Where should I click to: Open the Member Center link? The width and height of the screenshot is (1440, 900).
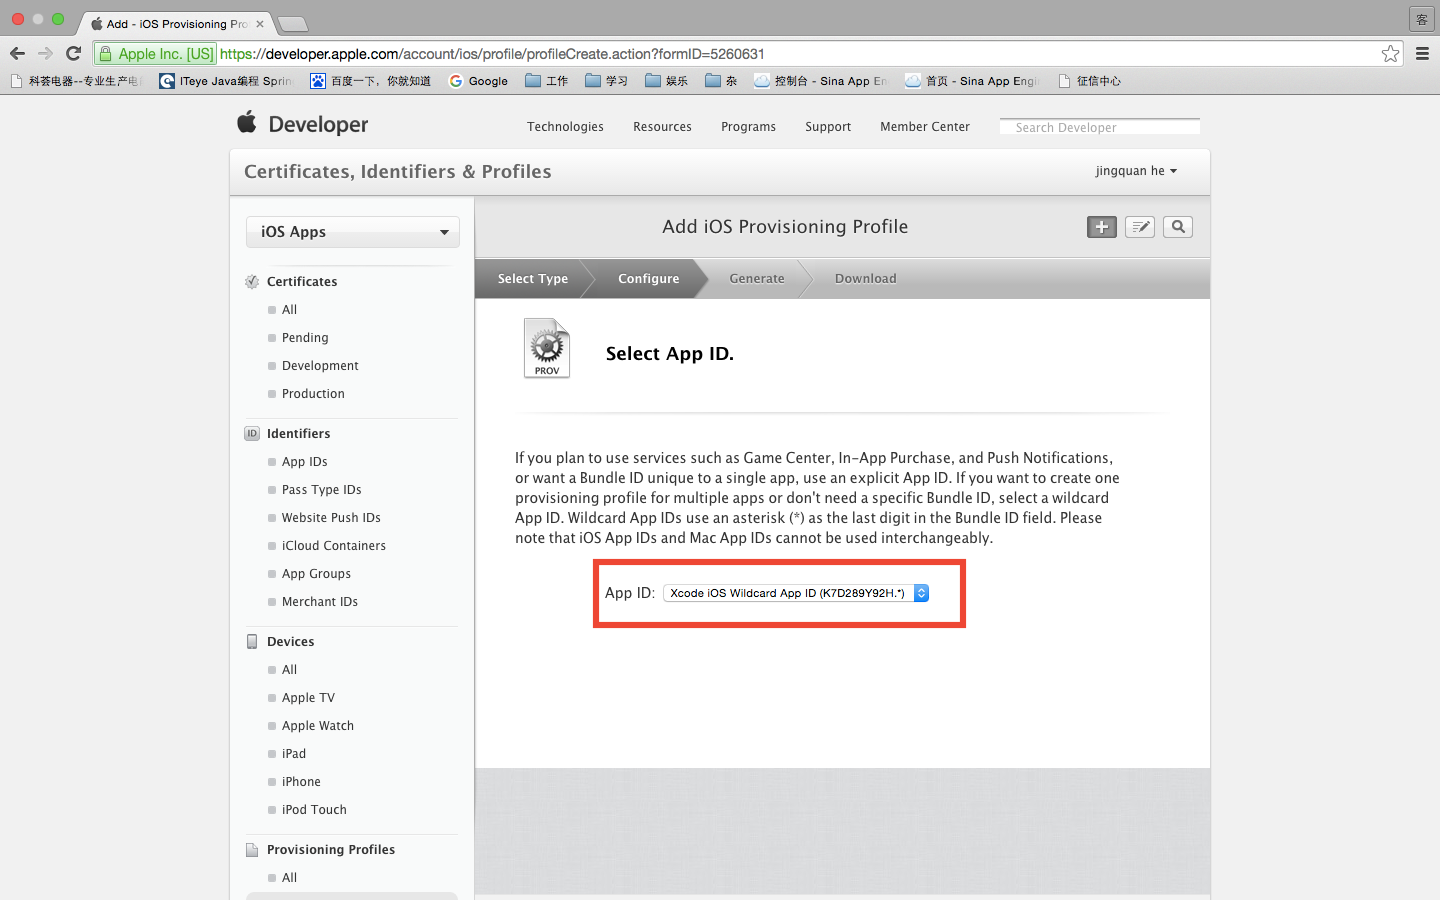[x=925, y=127]
